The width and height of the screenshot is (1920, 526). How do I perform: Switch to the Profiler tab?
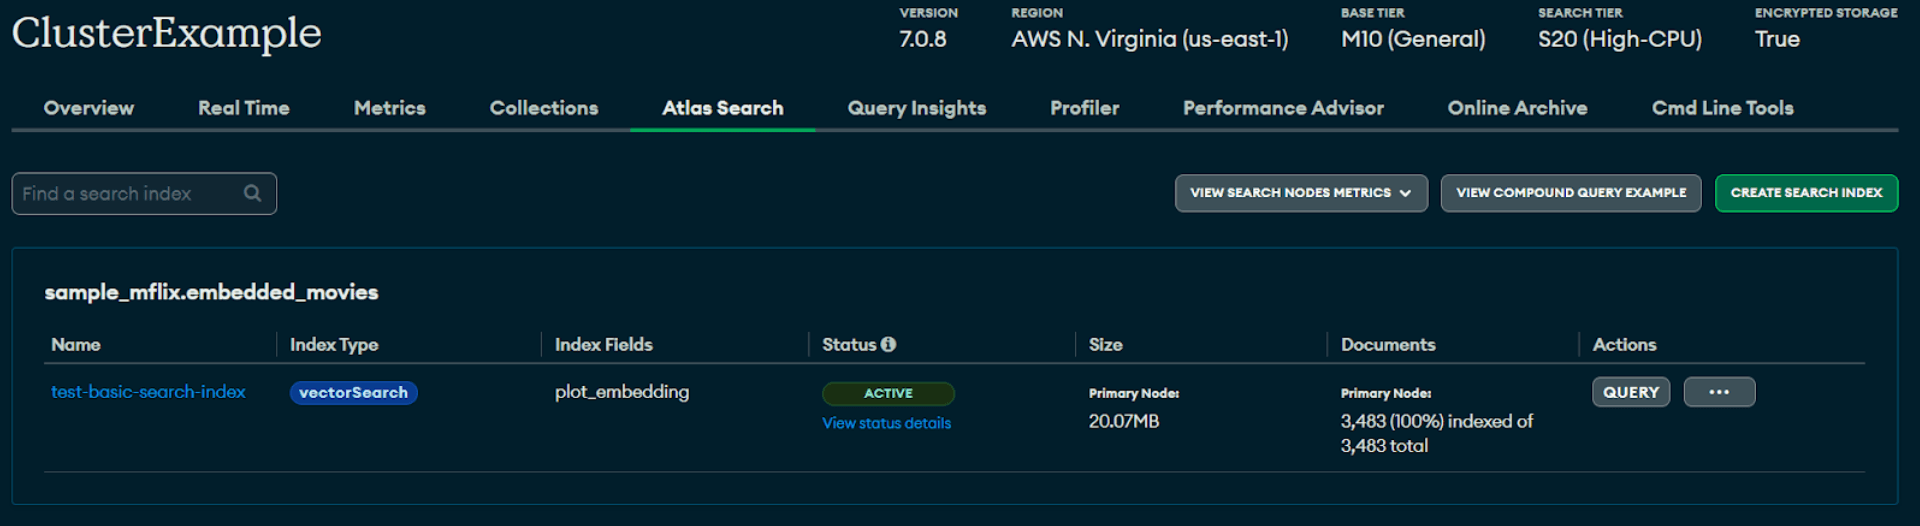point(1085,108)
